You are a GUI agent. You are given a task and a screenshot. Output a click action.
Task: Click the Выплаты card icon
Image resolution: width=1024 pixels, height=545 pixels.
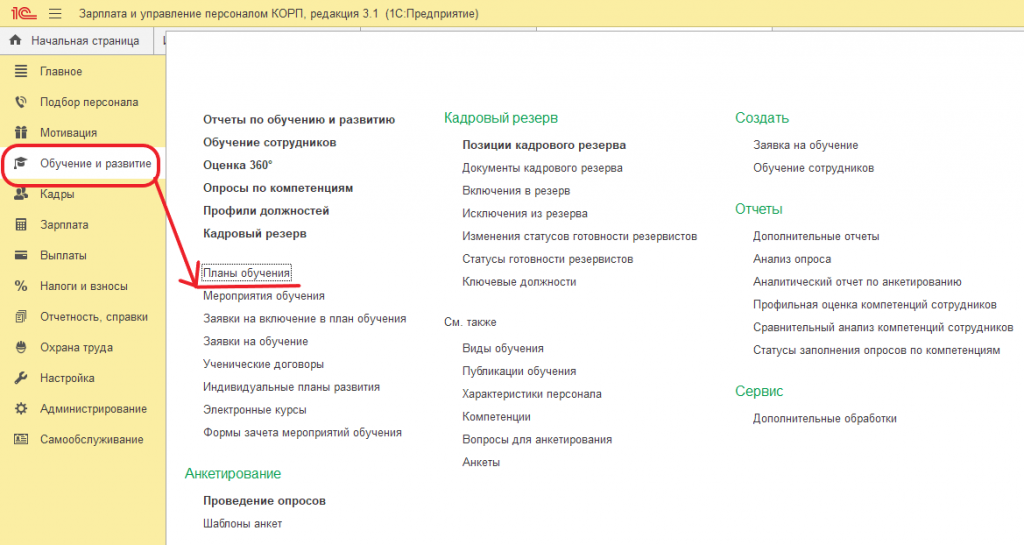pos(21,255)
